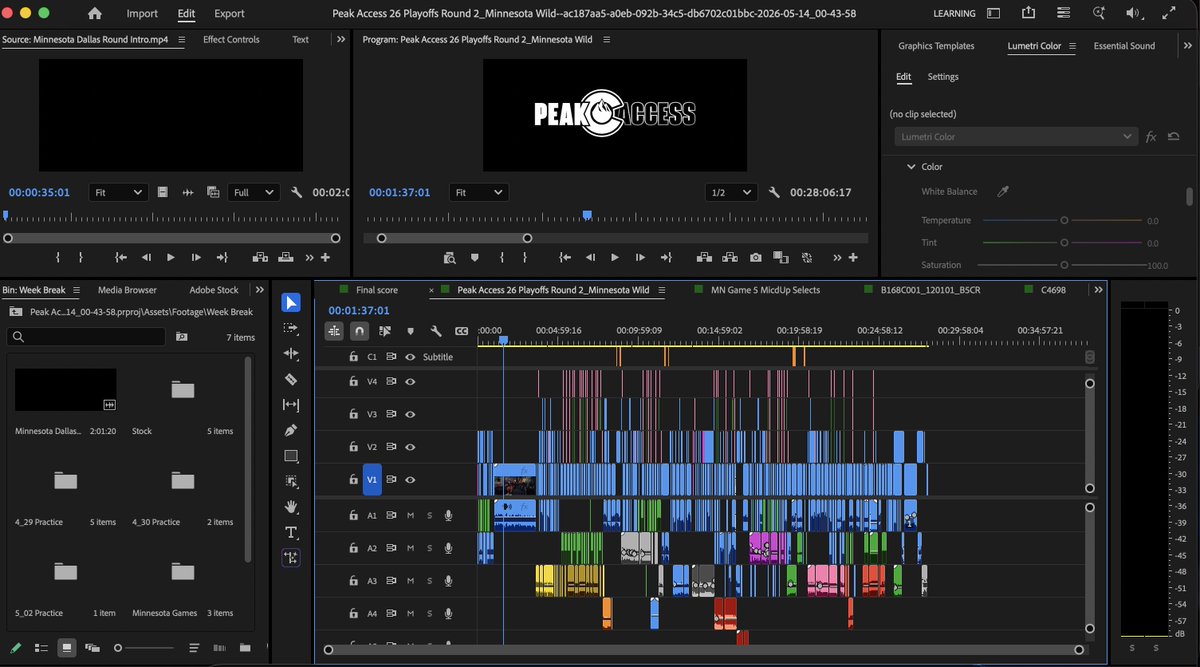This screenshot has height=667, width=1200.
Task: Click the White Balance eyedropper
Action: coord(1003,192)
